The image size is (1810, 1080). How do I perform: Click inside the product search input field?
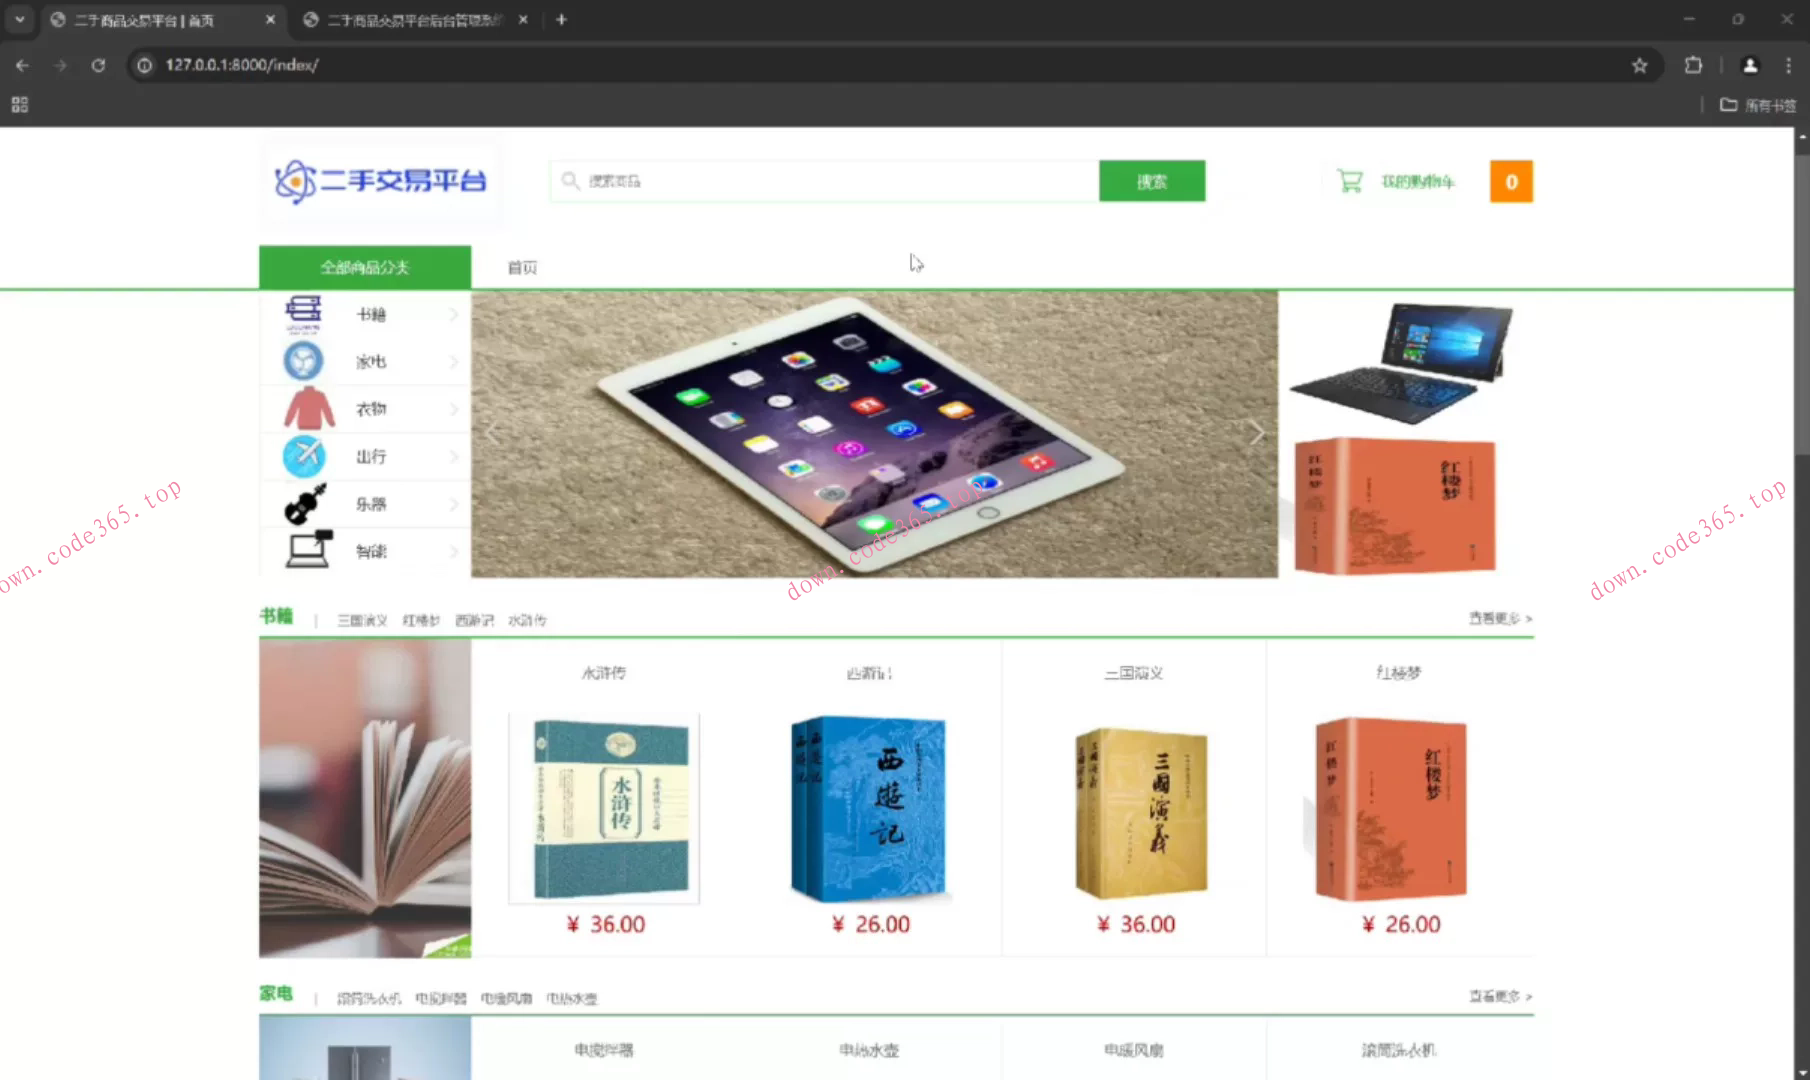point(825,181)
